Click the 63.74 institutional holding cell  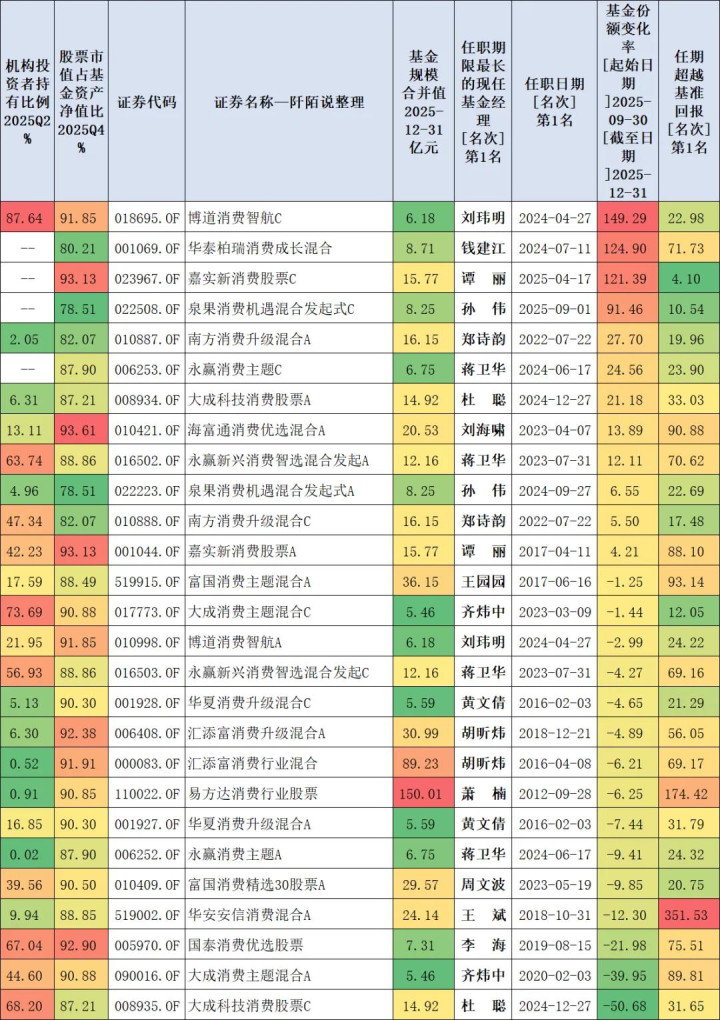coord(25,461)
